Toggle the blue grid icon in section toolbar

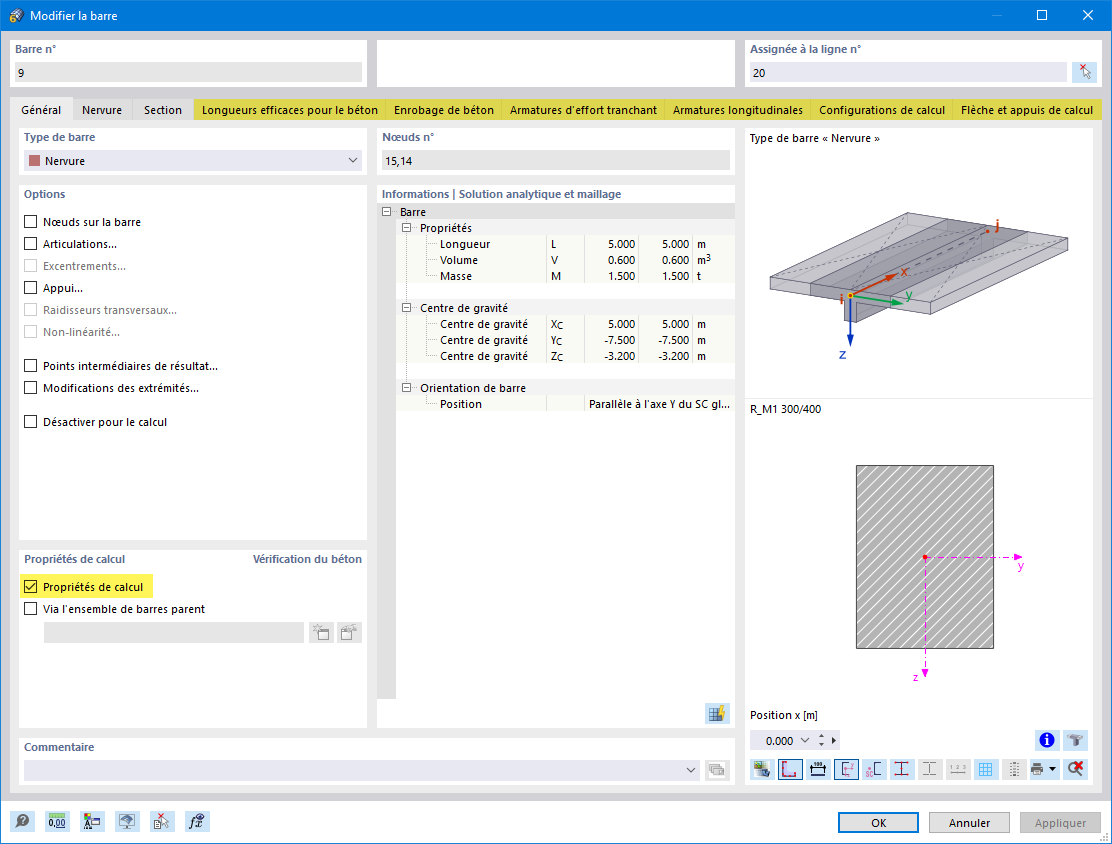985,769
